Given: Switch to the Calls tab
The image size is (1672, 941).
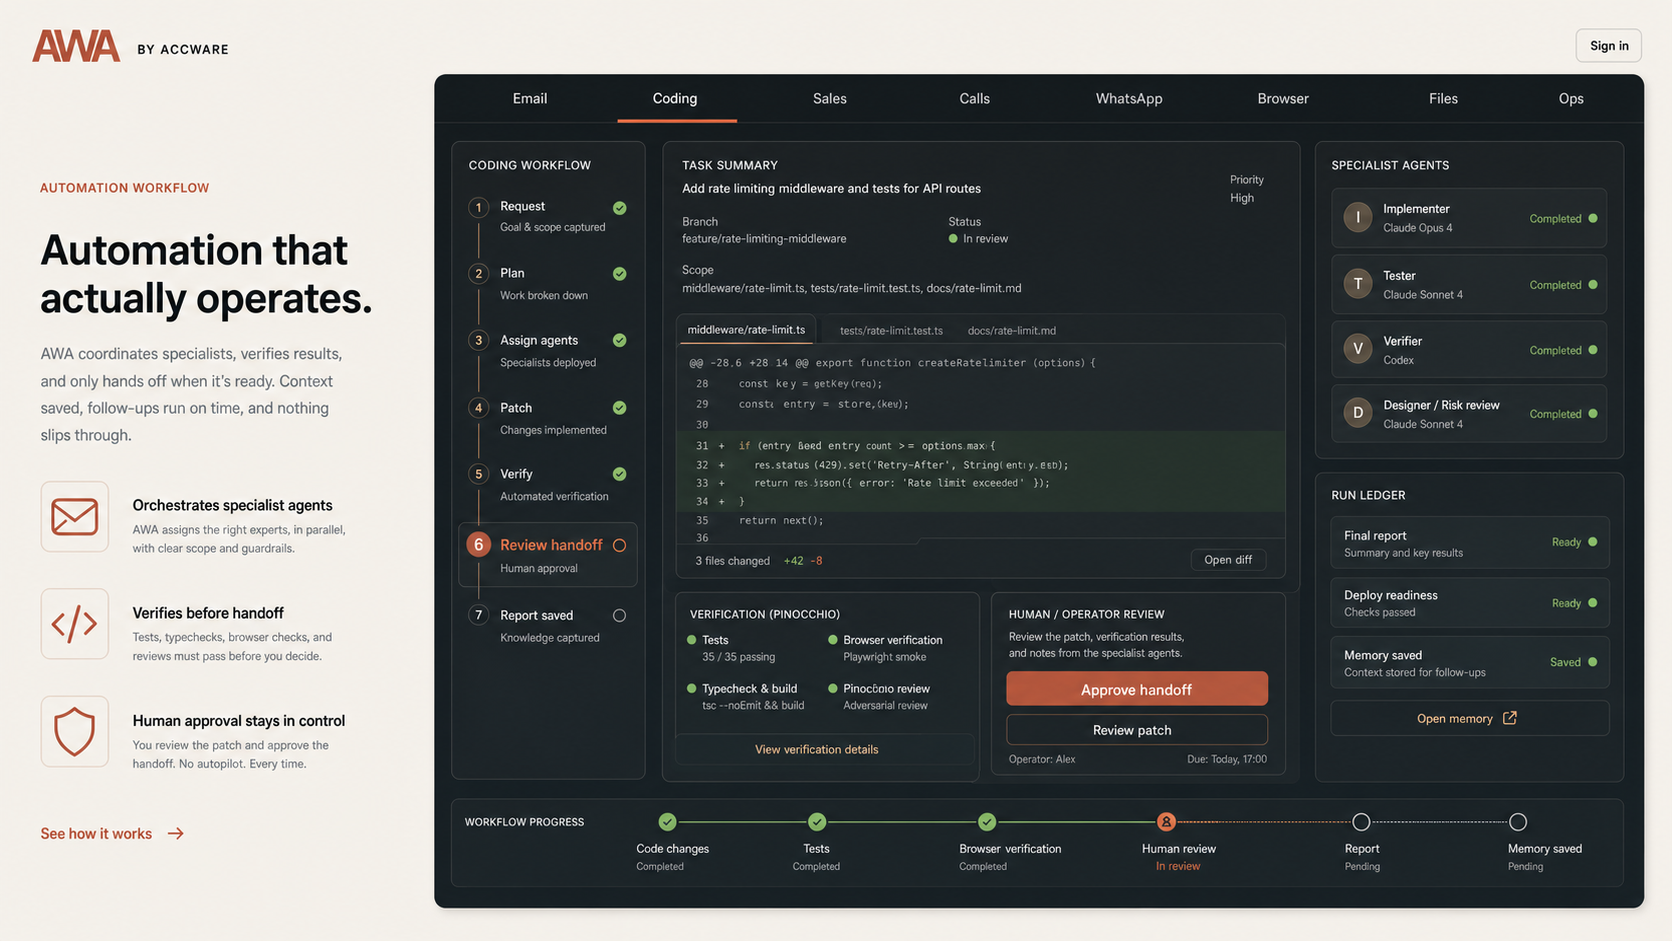Looking at the screenshot, I should click(975, 99).
